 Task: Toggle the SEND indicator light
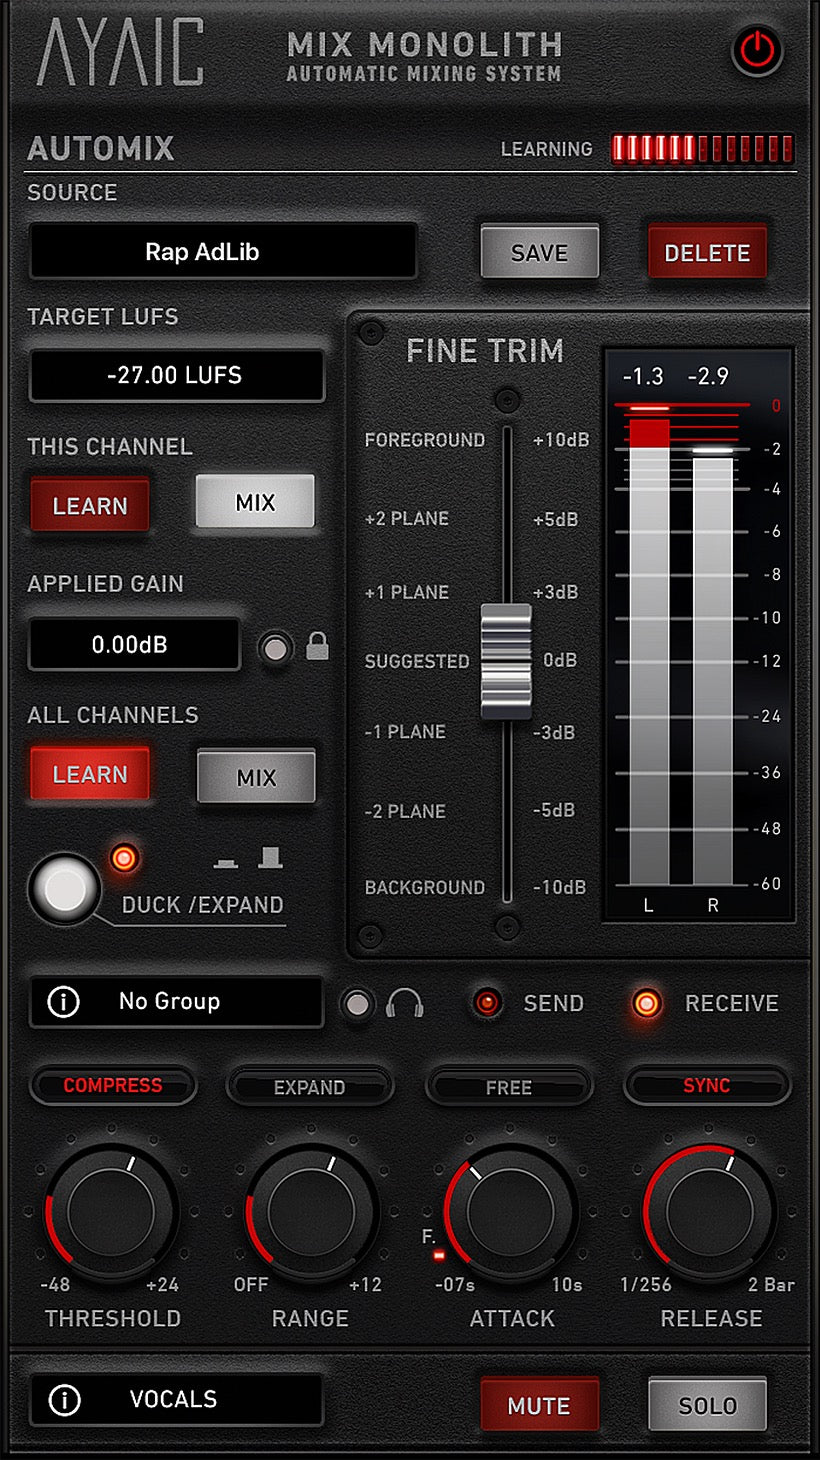[488, 1003]
